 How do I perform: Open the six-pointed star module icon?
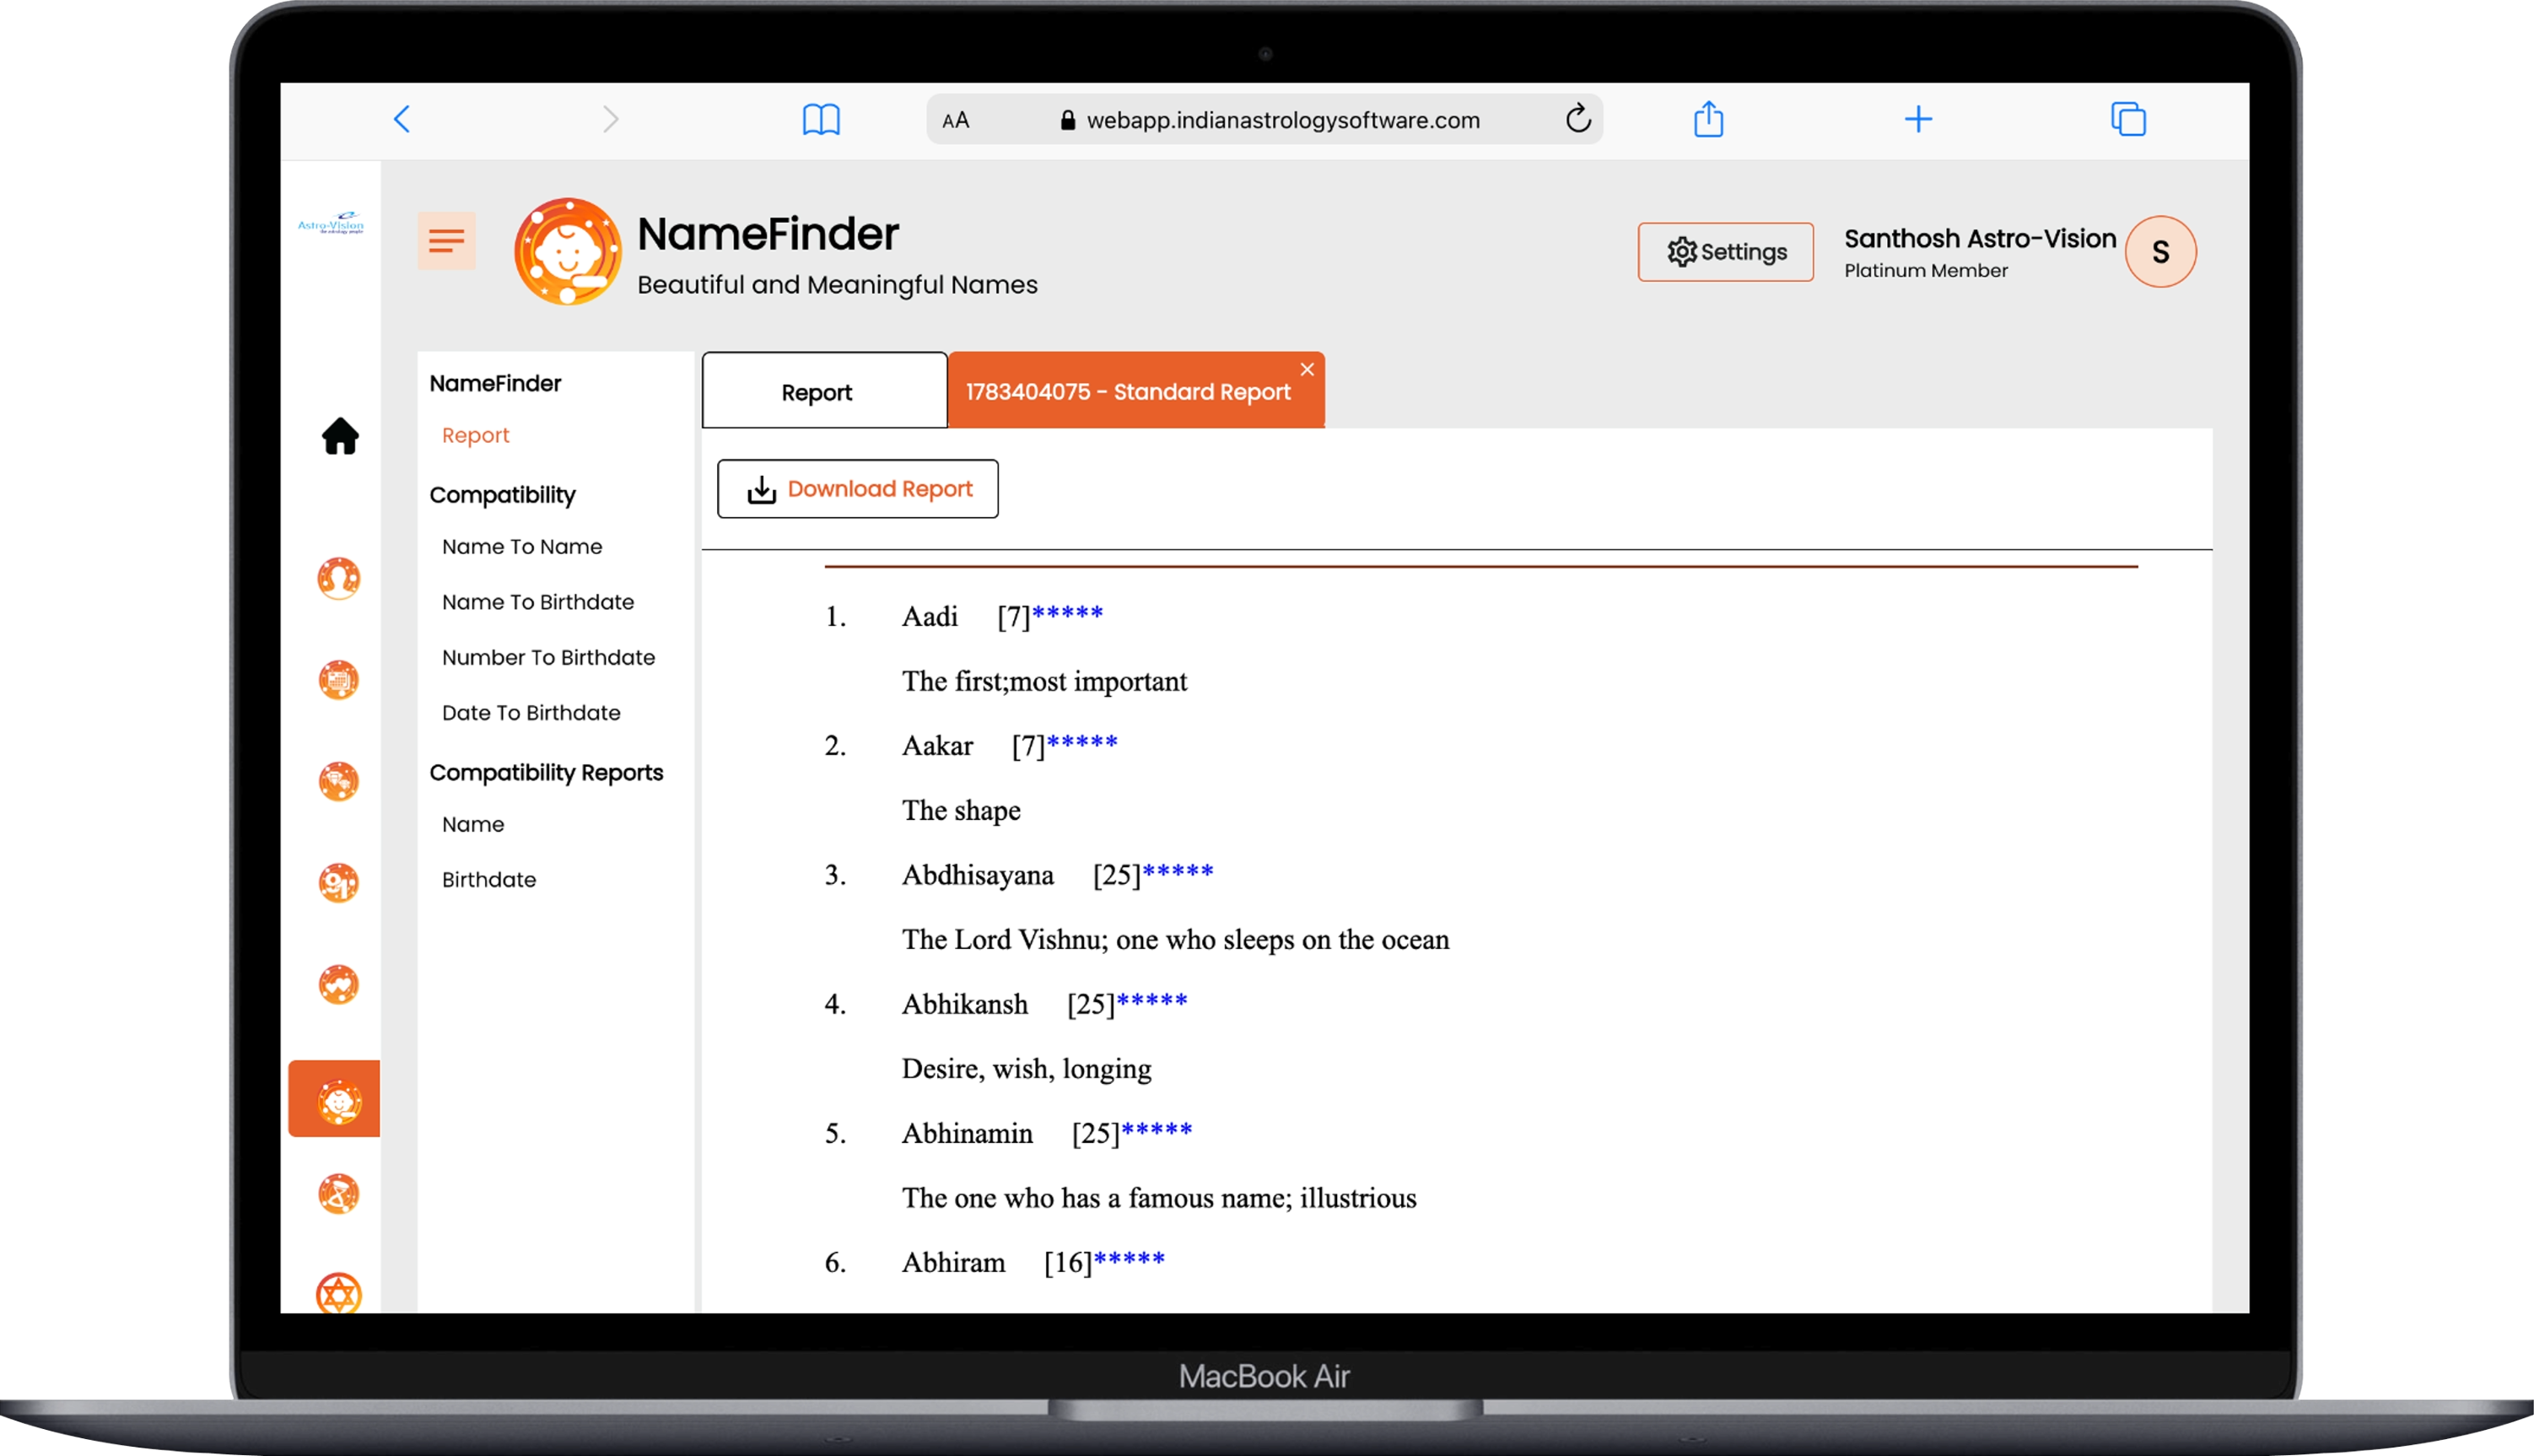(x=339, y=1293)
